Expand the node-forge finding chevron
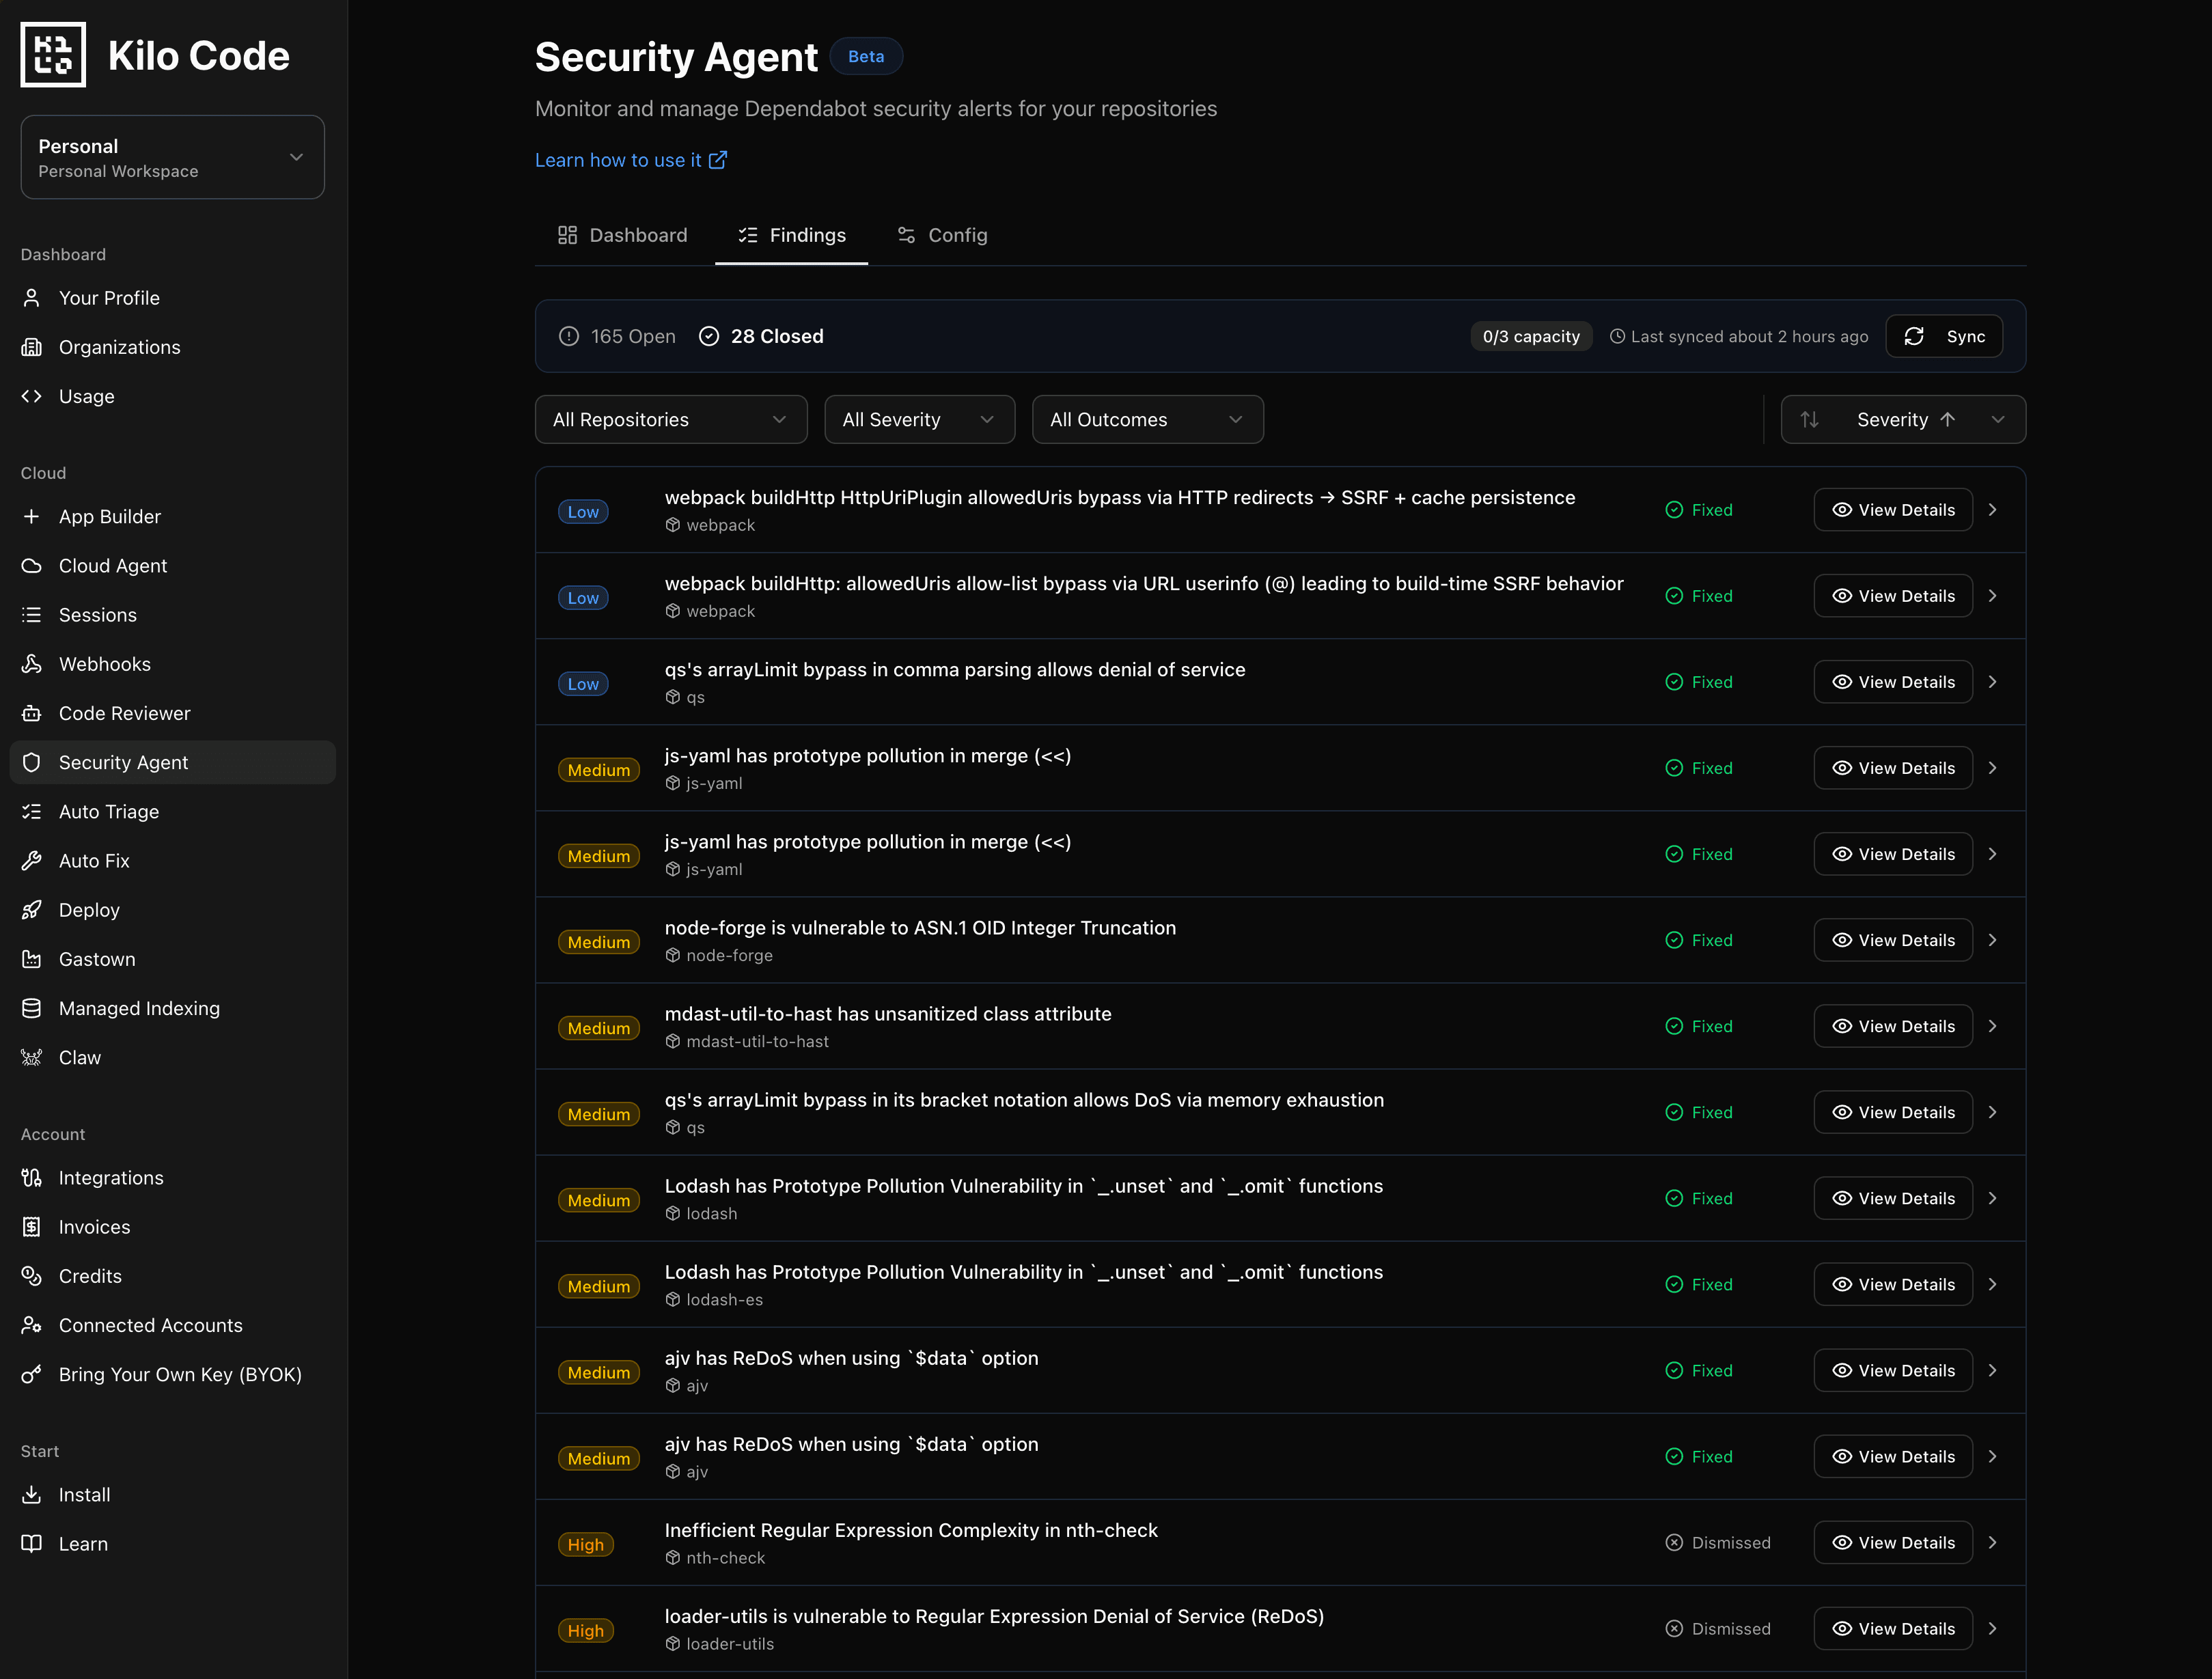This screenshot has height=1679, width=2212. pos(1992,940)
